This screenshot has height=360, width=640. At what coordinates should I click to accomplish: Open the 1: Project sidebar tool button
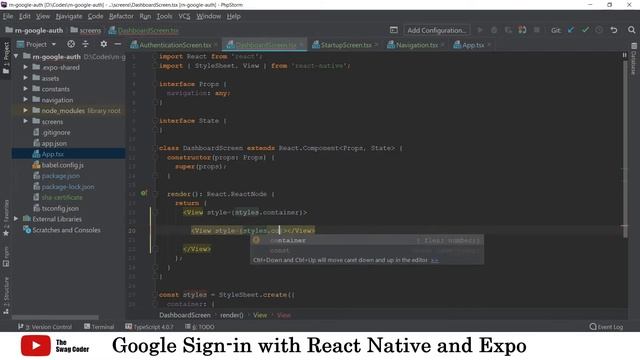click(x=6, y=58)
